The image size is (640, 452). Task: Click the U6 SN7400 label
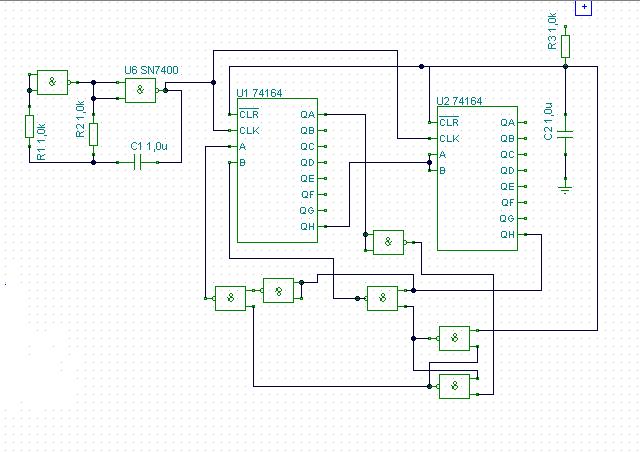[x=151, y=70]
